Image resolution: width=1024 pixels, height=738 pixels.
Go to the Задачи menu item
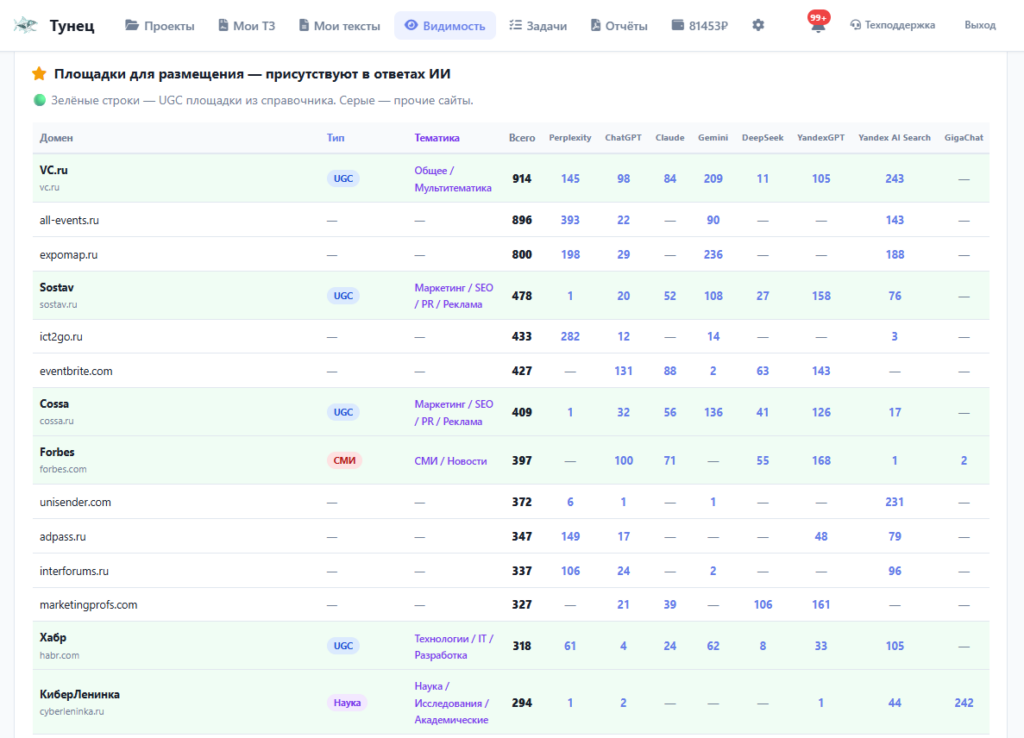(538, 25)
